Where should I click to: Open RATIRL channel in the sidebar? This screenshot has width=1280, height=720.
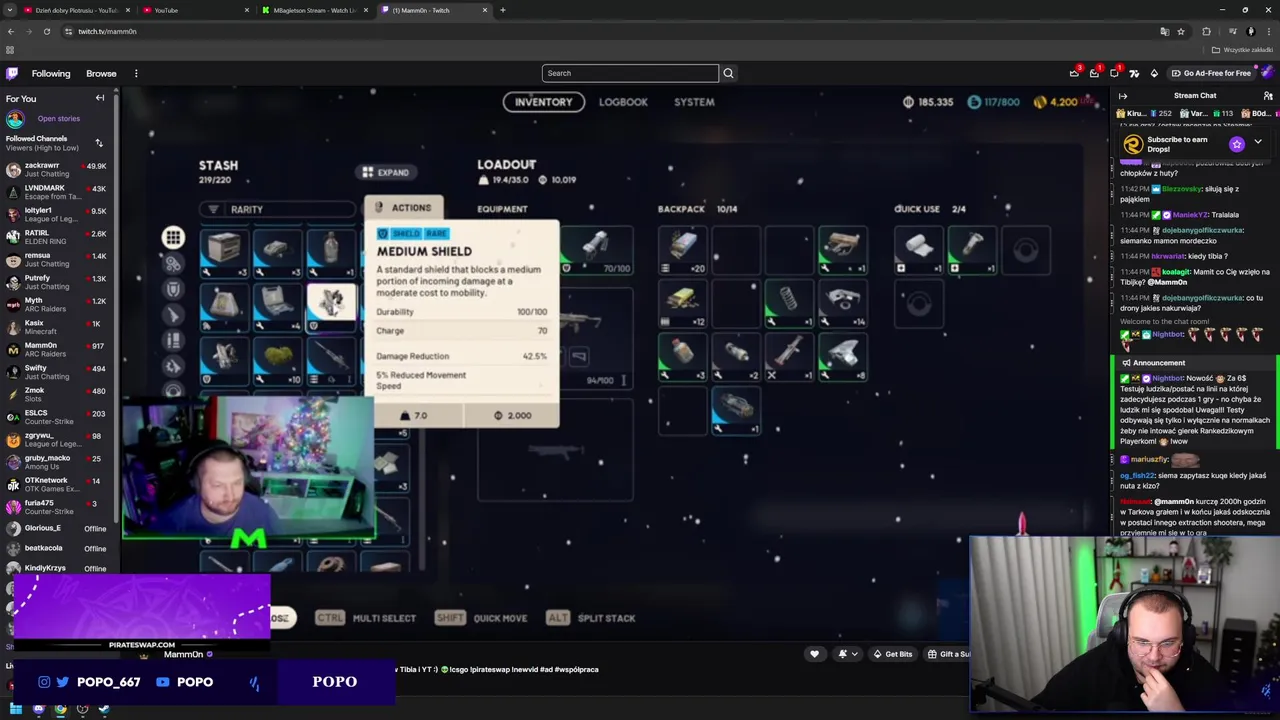tap(60, 237)
